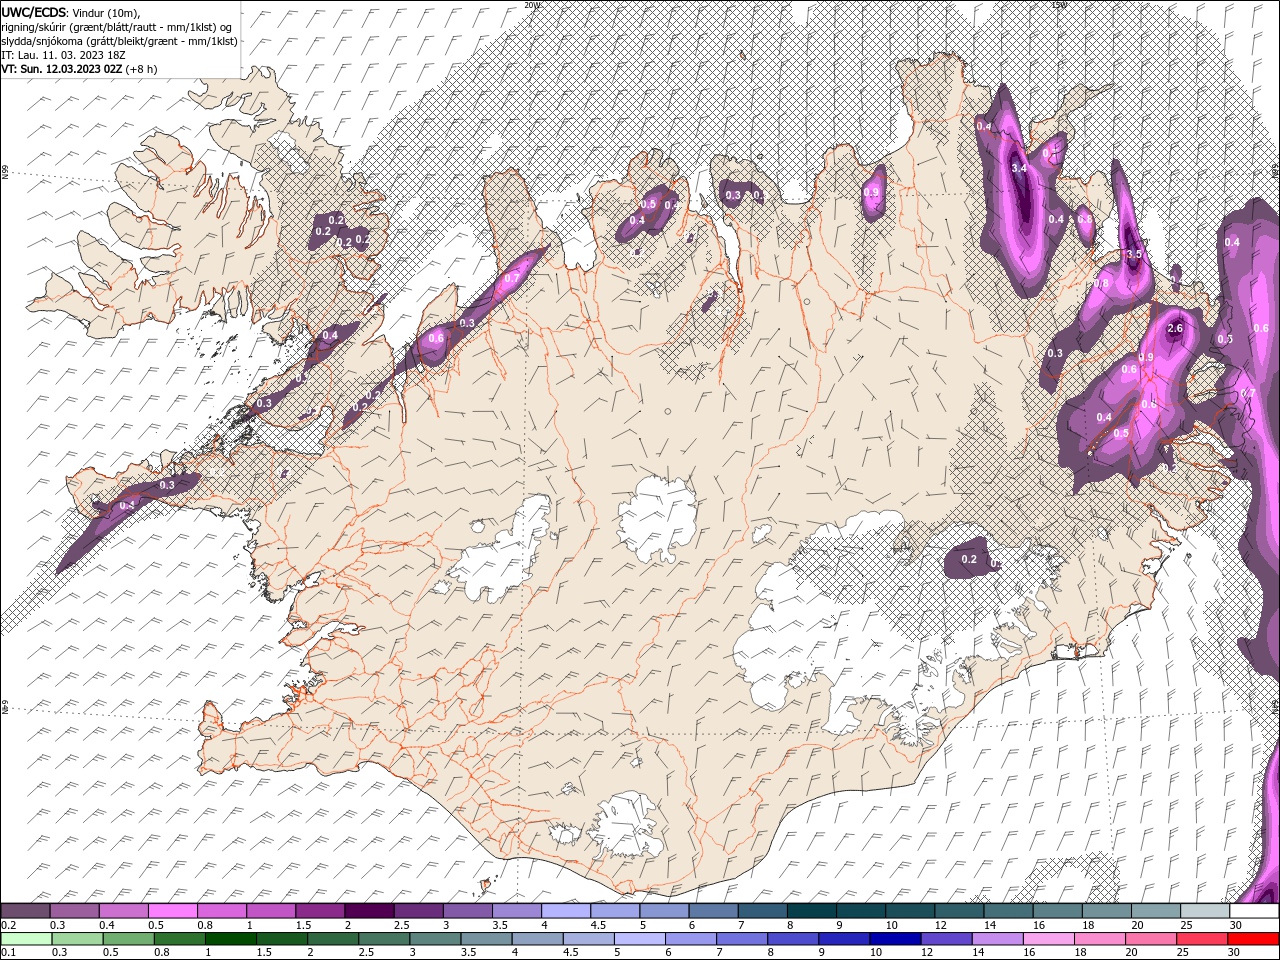Pick the 1.5 purple swatch in the upper legend
Image resolution: width=1280 pixels, height=960 pixels.
(x=320, y=911)
